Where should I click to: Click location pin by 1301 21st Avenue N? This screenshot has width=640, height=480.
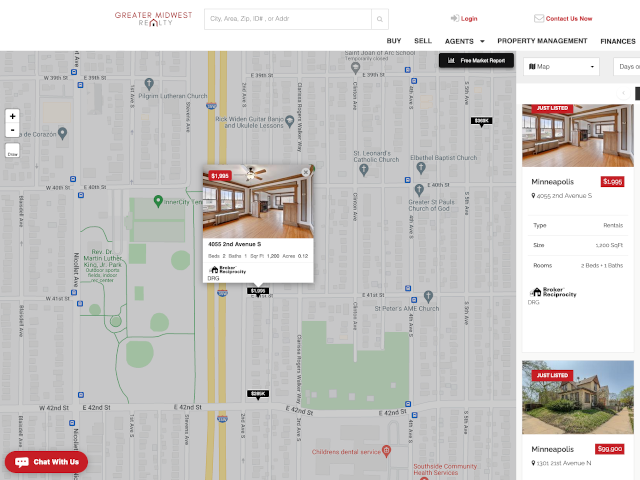tap(533, 463)
